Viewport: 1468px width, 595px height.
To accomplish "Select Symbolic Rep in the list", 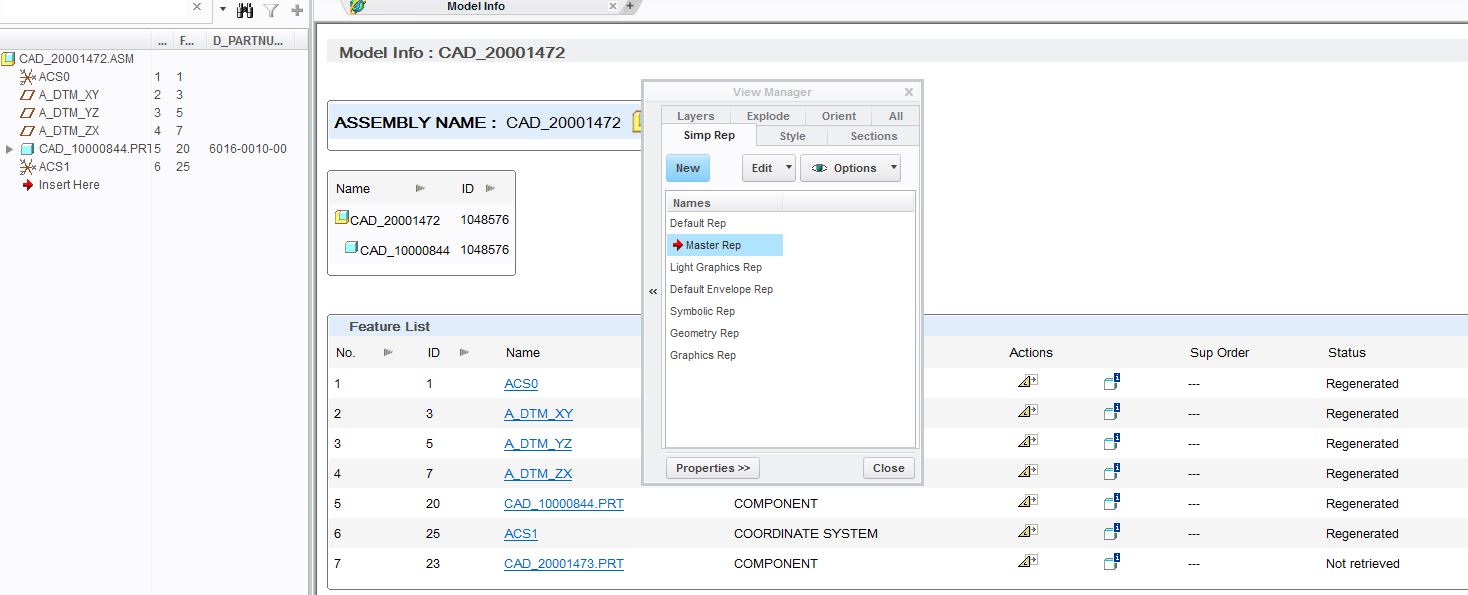I will point(702,311).
